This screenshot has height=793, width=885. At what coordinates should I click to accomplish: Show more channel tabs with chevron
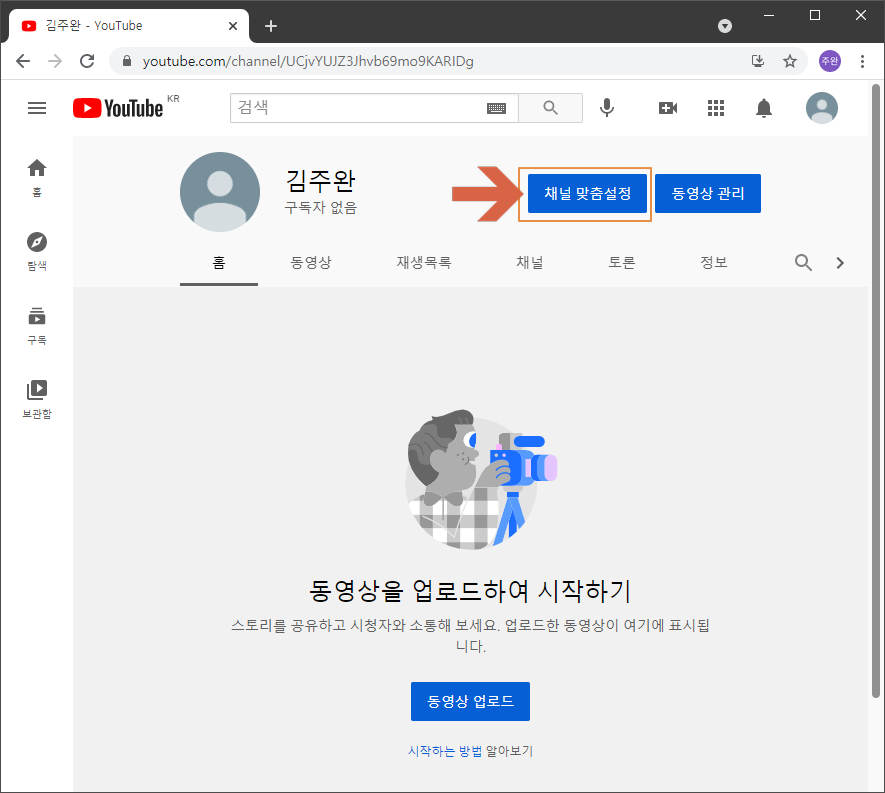[840, 262]
